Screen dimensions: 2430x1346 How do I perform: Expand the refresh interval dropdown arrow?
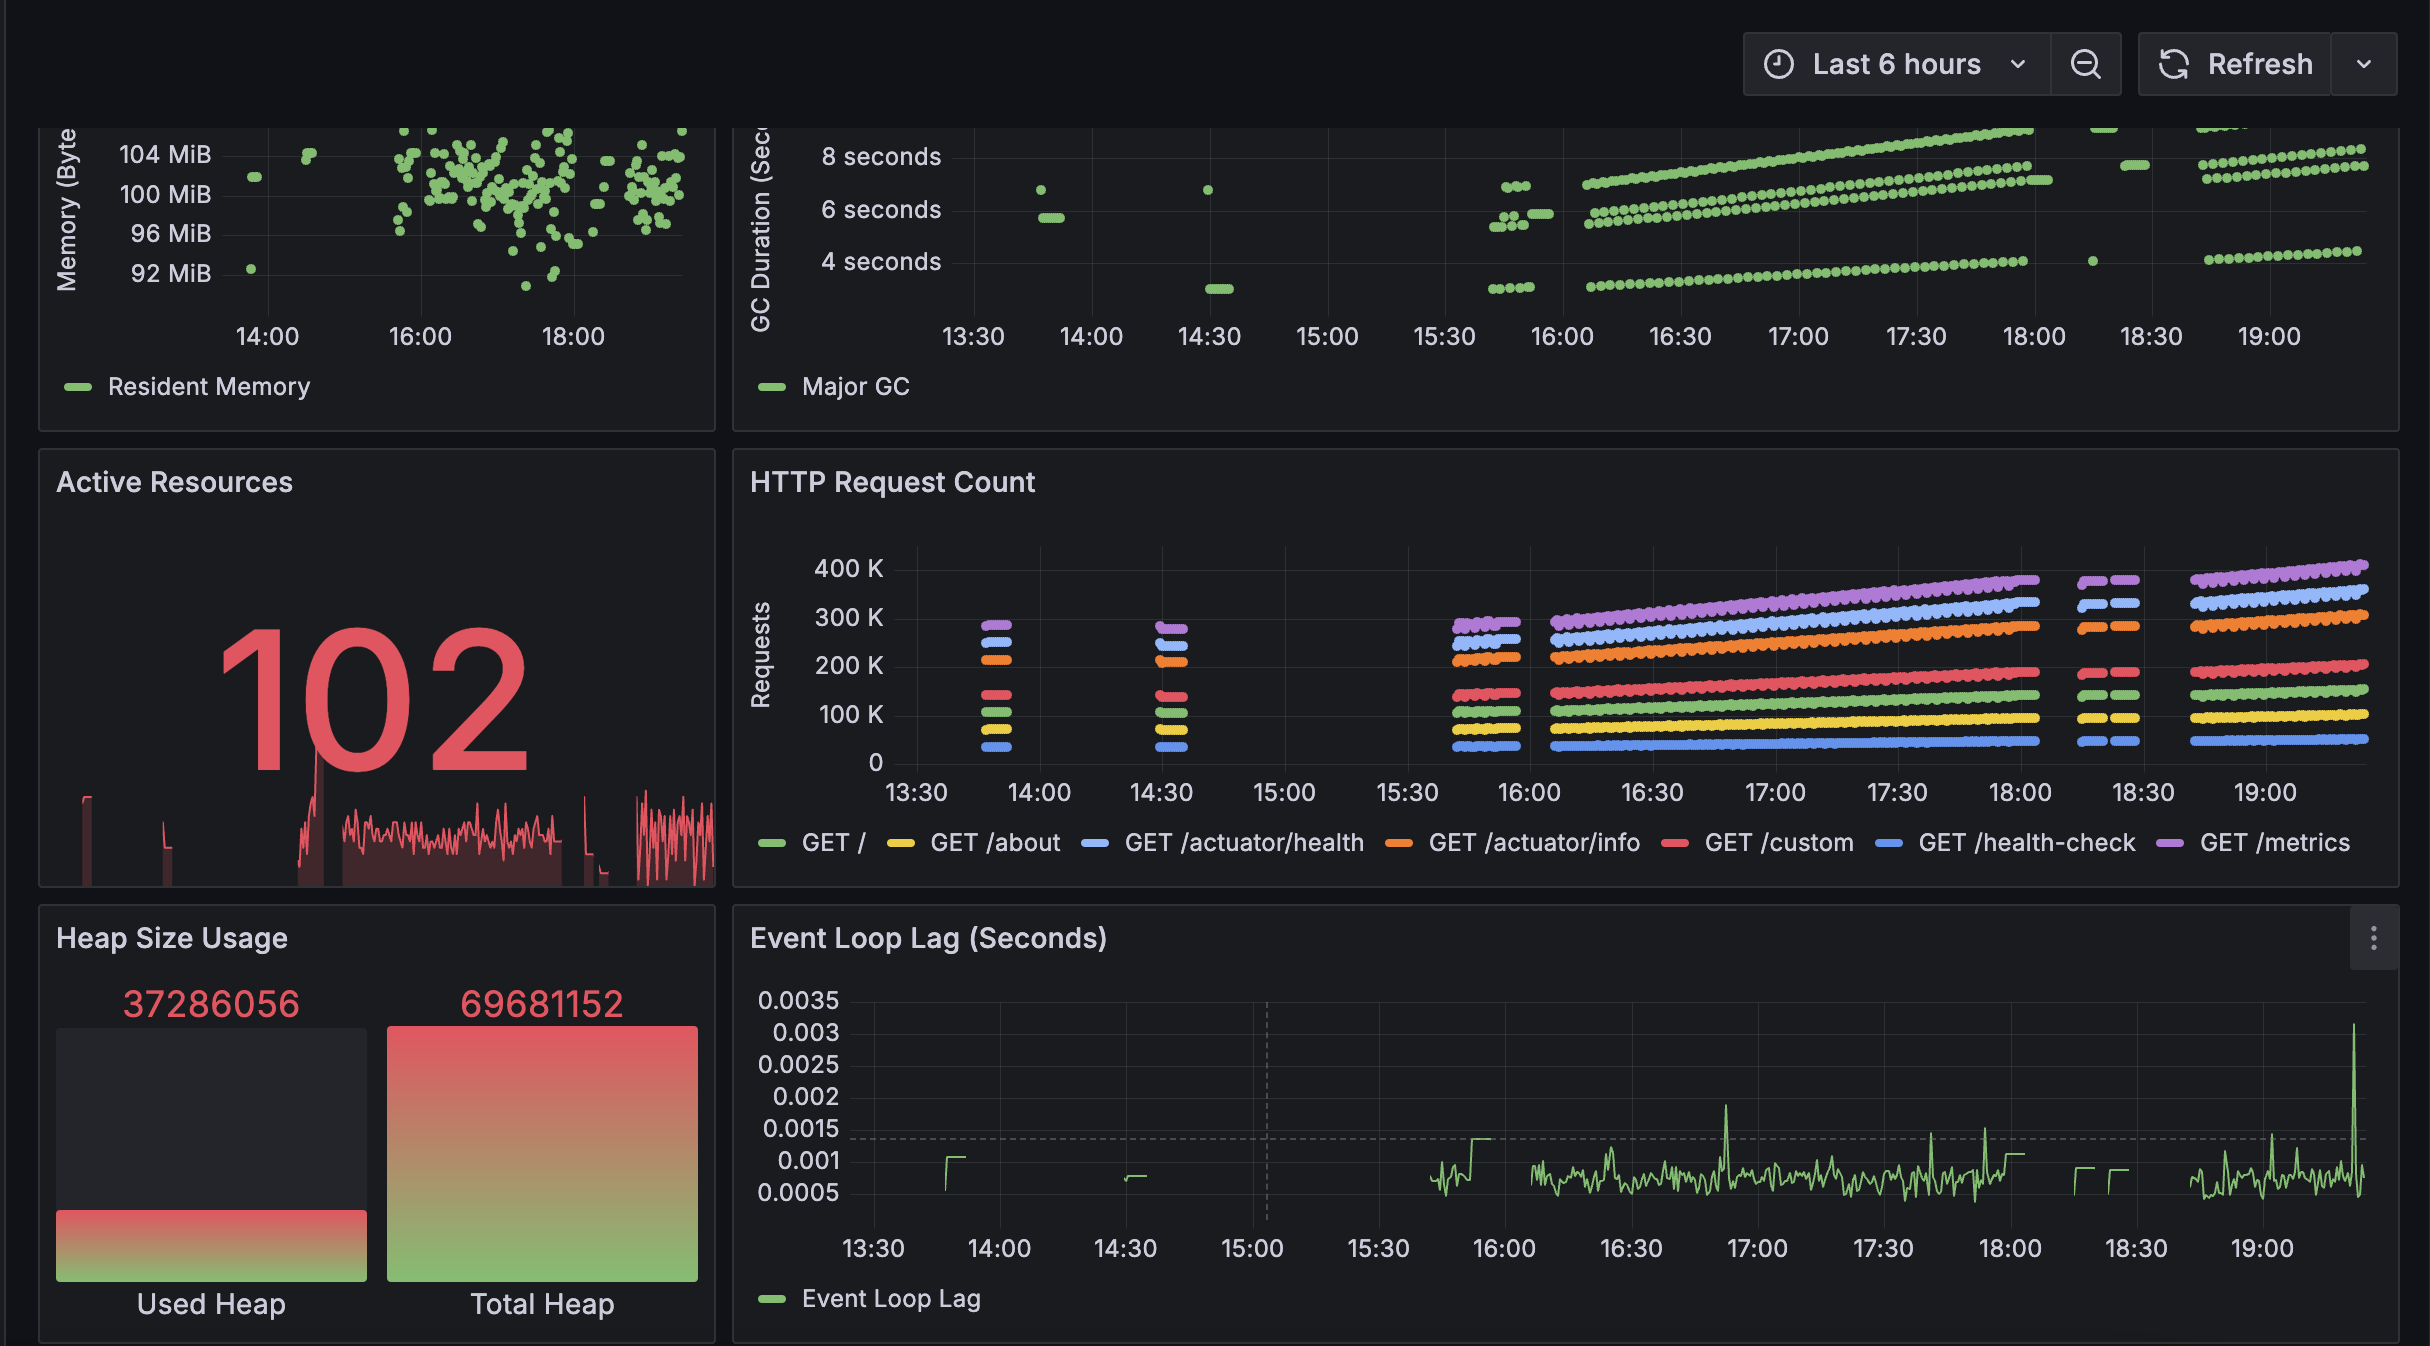pyautogui.click(x=2364, y=64)
